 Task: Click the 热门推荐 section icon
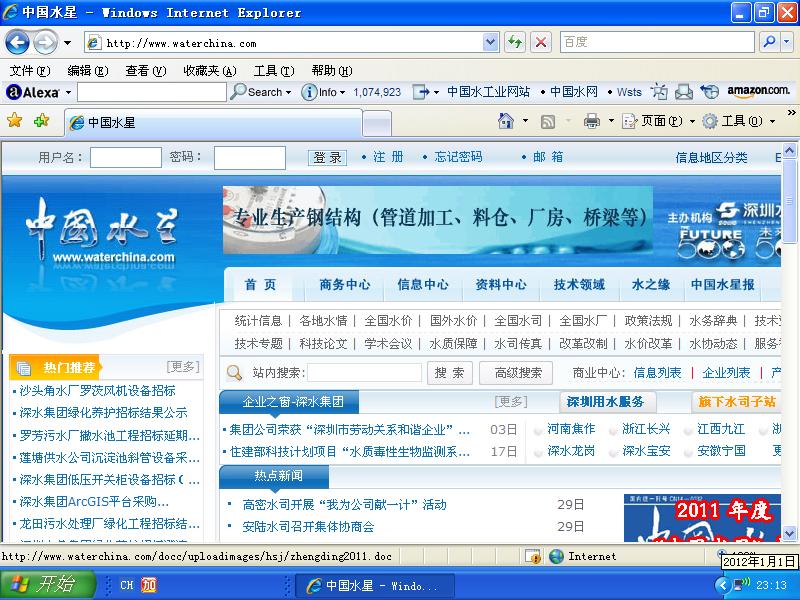[x=23, y=368]
